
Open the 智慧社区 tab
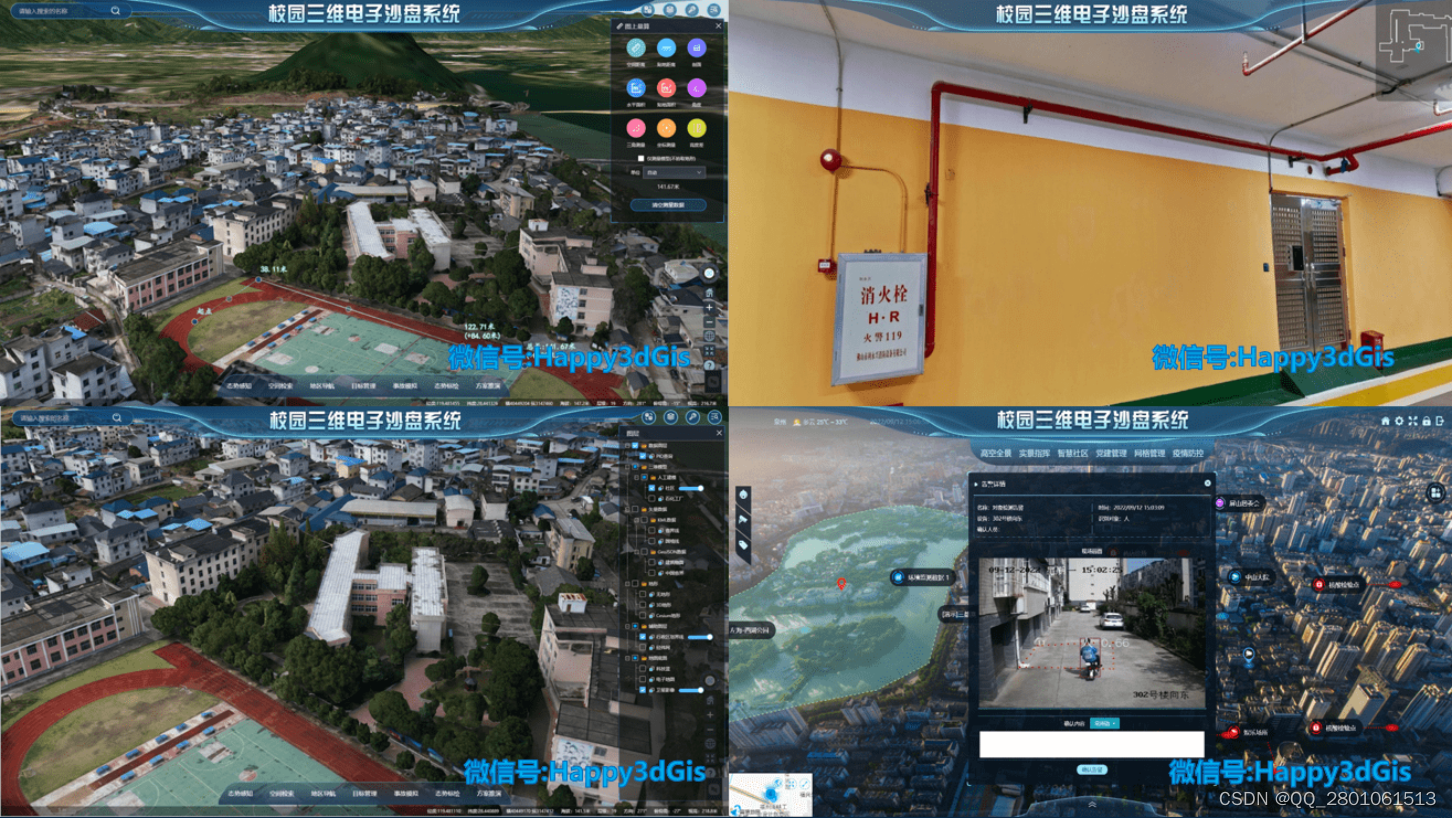[x=1072, y=453]
